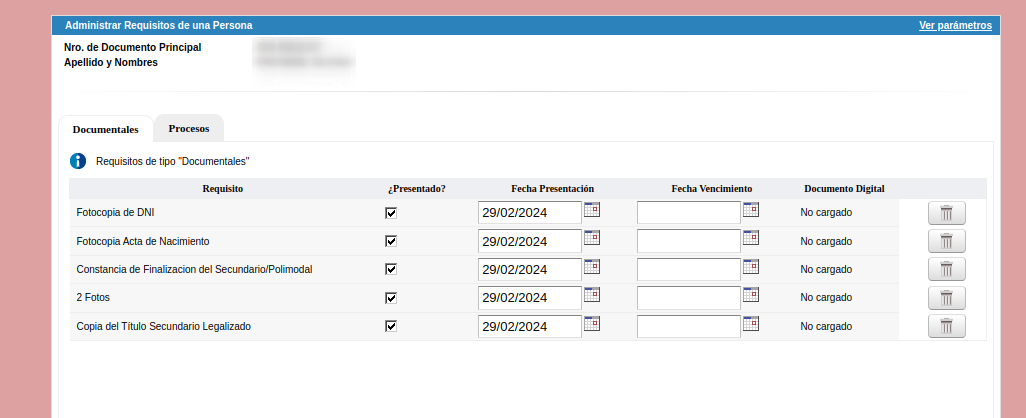
Task: Delete digital document for Fotocopia Acta de Nacimiento
Action: pos(946,241)
